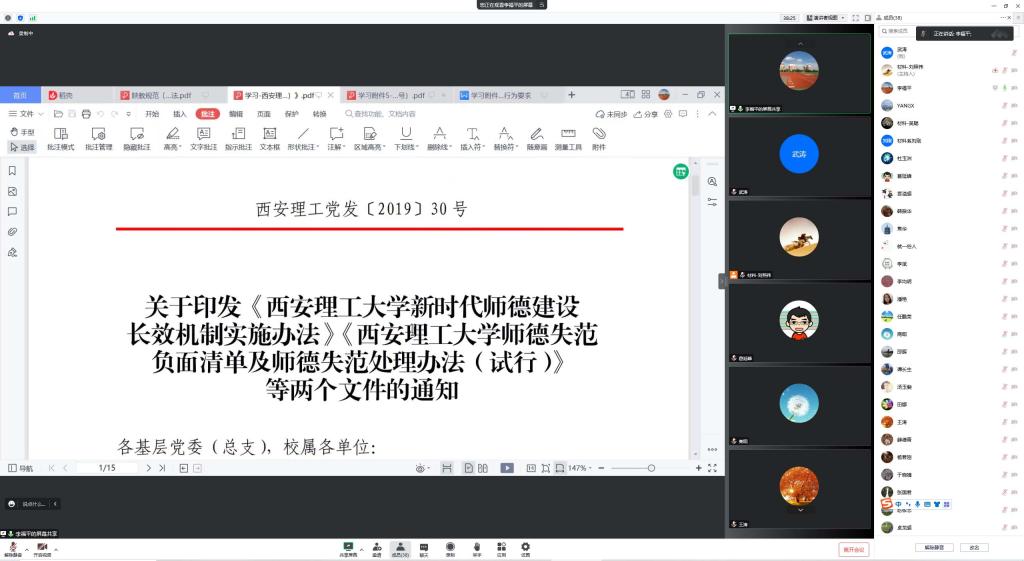Jump to last page arrow

(163, 468)
